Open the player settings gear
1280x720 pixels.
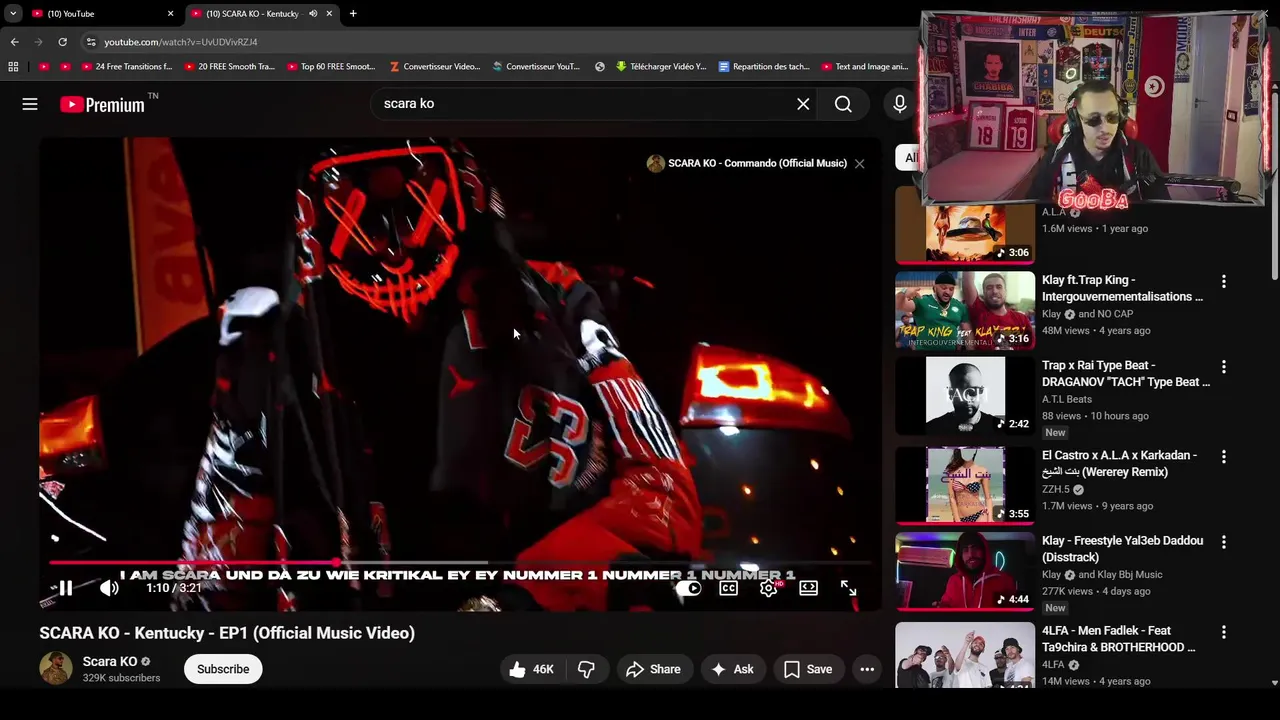pos(769,588)
